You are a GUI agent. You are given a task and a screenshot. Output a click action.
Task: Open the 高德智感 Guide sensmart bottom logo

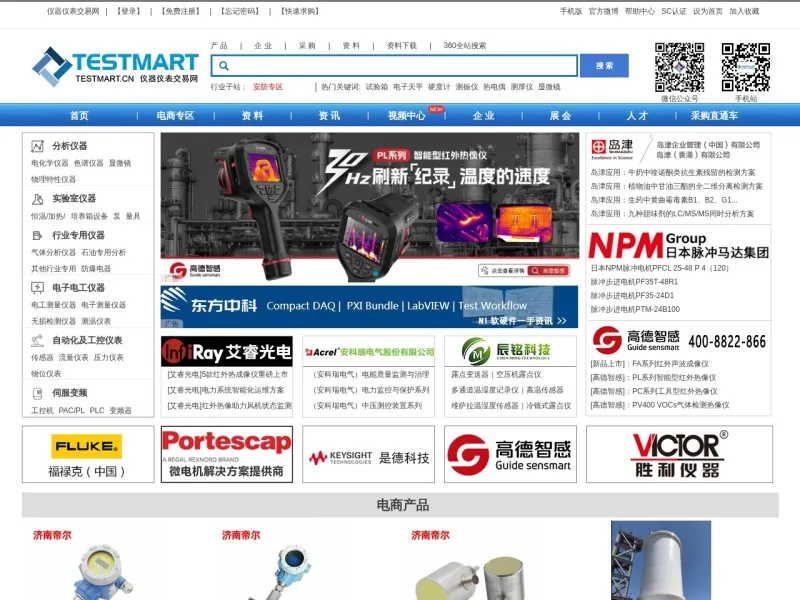tap(510, 454)
